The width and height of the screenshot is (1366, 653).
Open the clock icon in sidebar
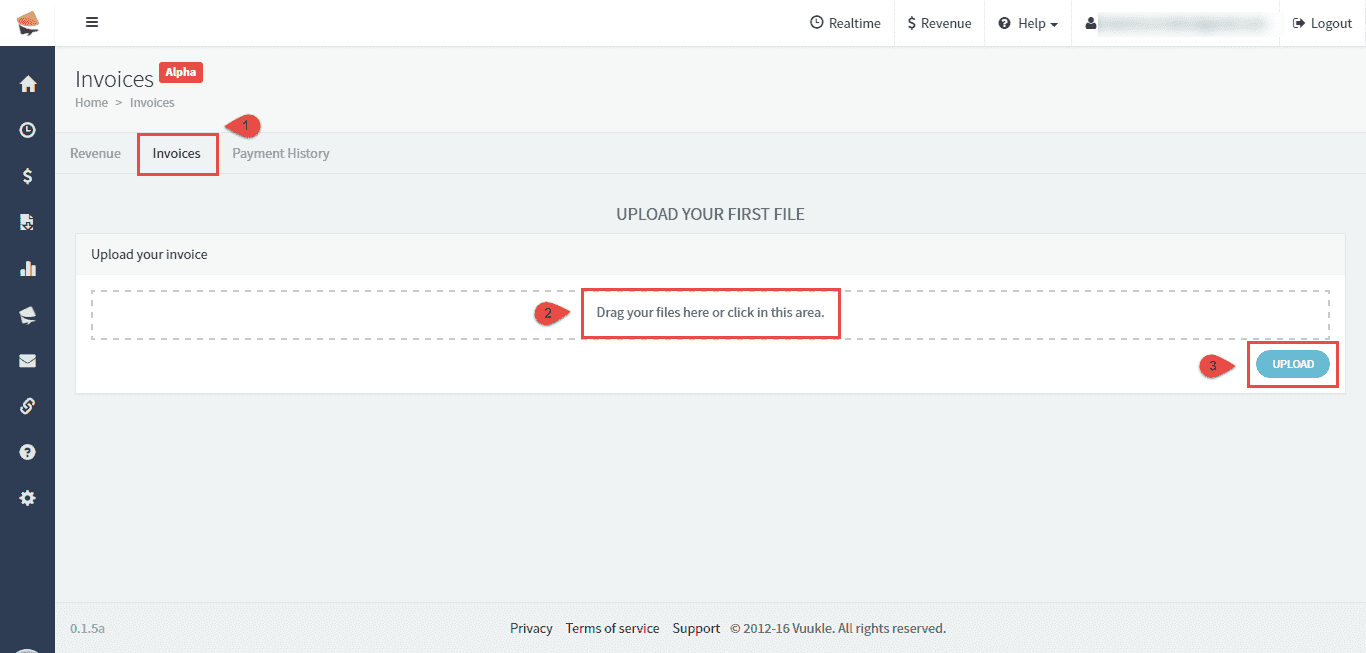pos(28,130)
